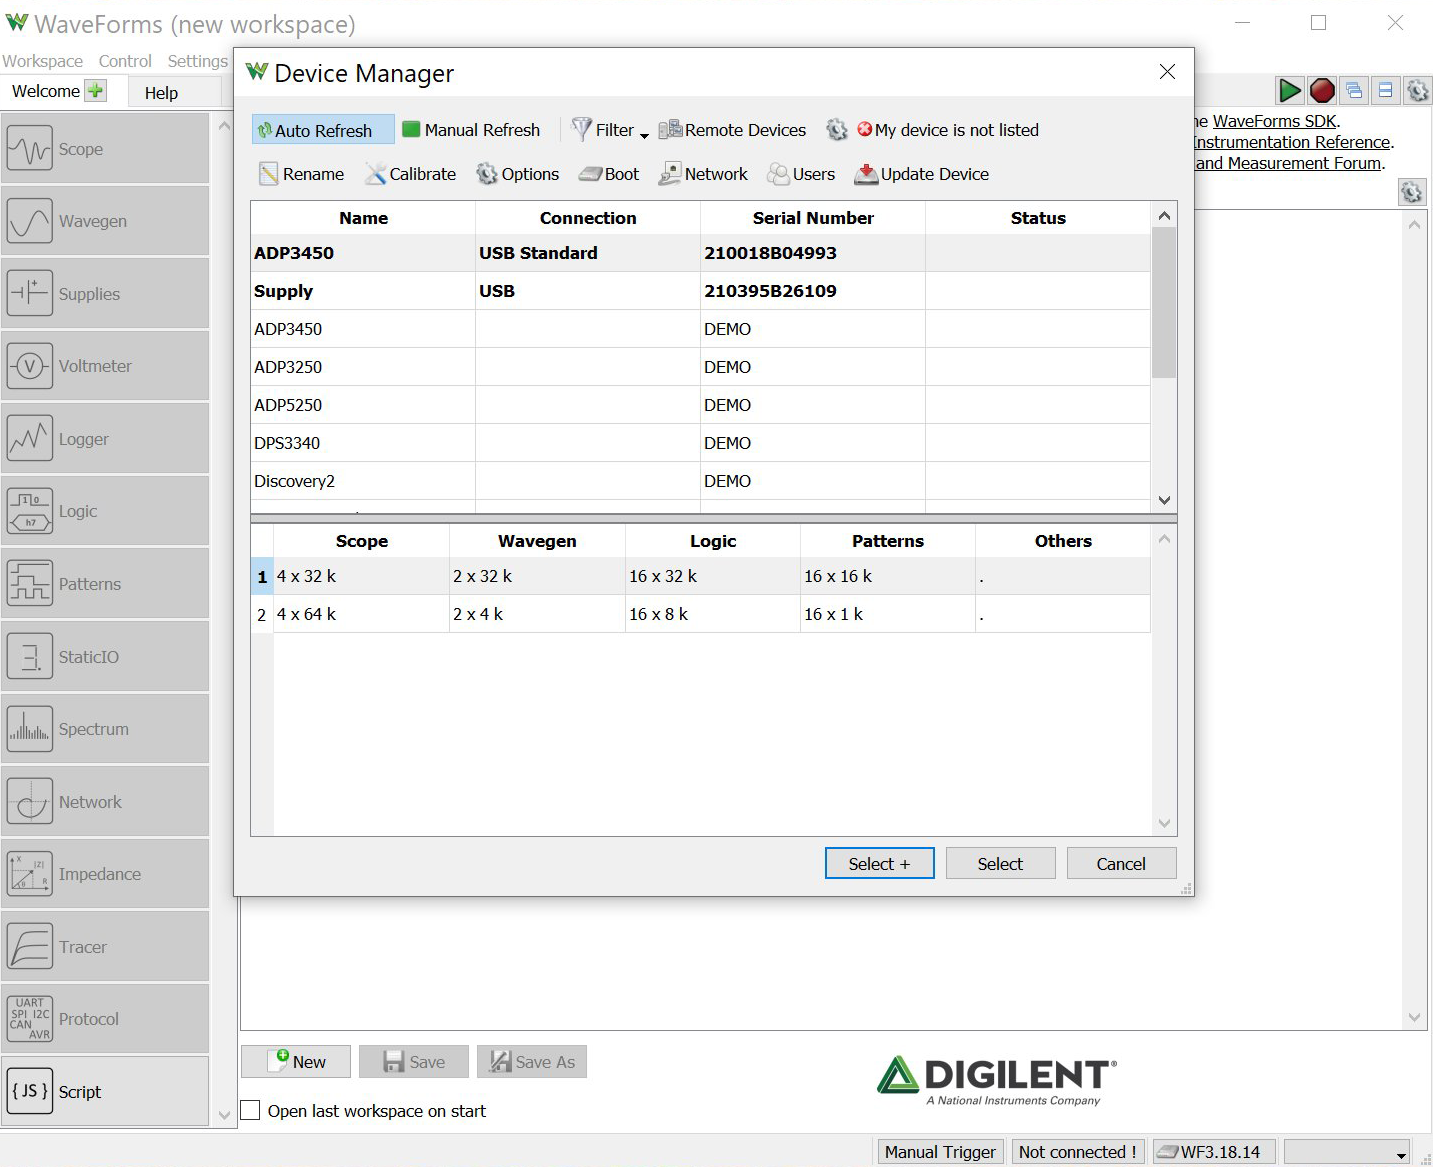Select the Supply USB device row
The image size is (1433, 1167).
700,291
